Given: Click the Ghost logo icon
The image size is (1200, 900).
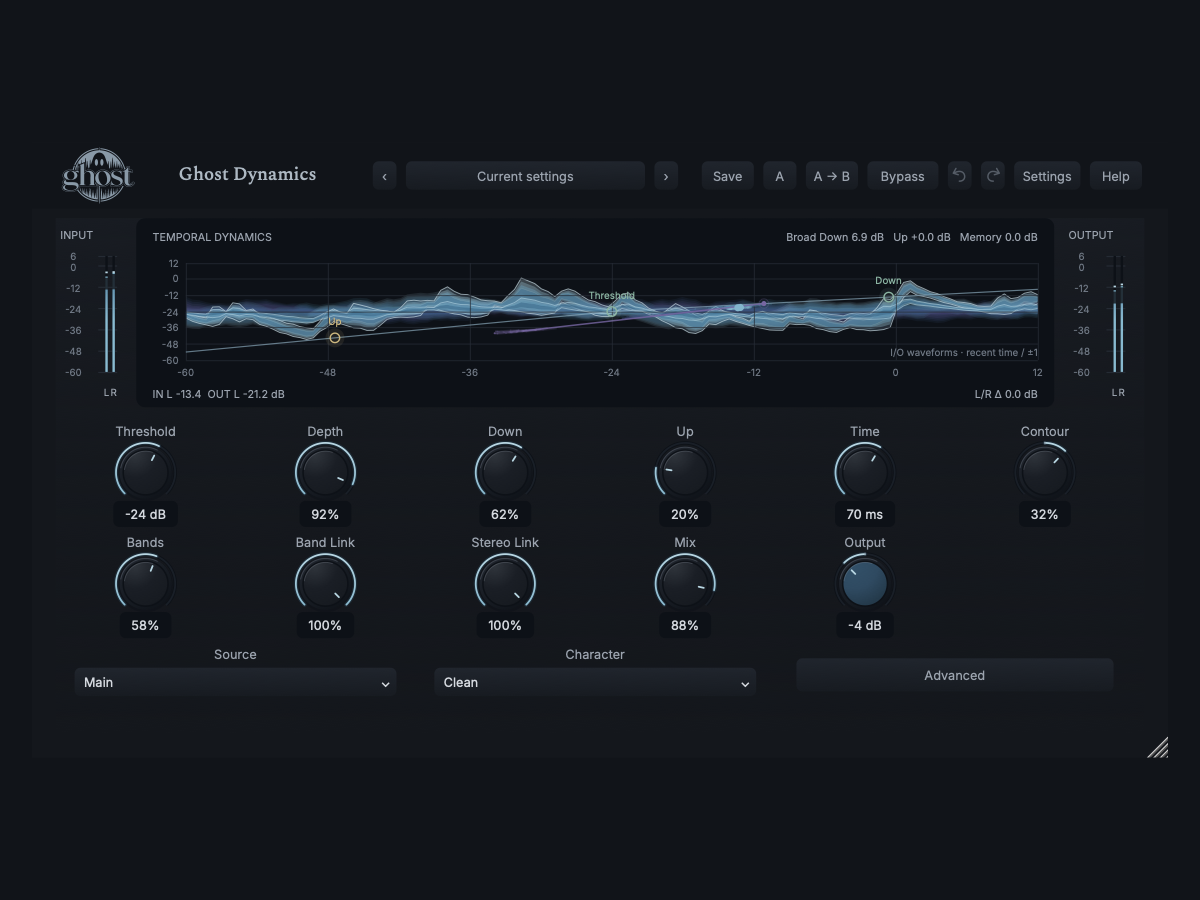Looking at the screenshot, I should 98,175.
